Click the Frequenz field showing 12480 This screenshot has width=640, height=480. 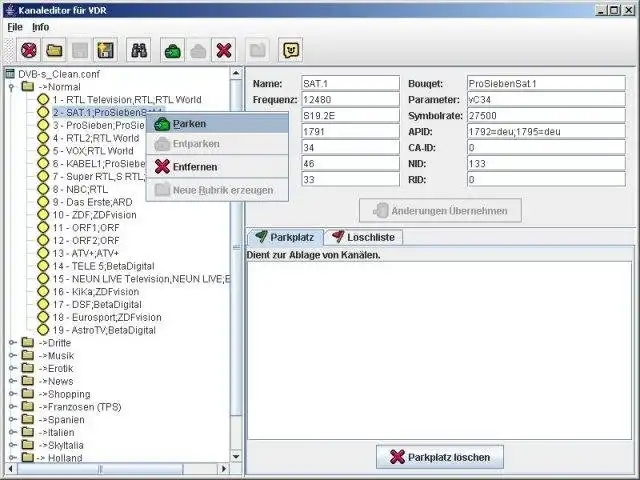click(x=350, y=99)
